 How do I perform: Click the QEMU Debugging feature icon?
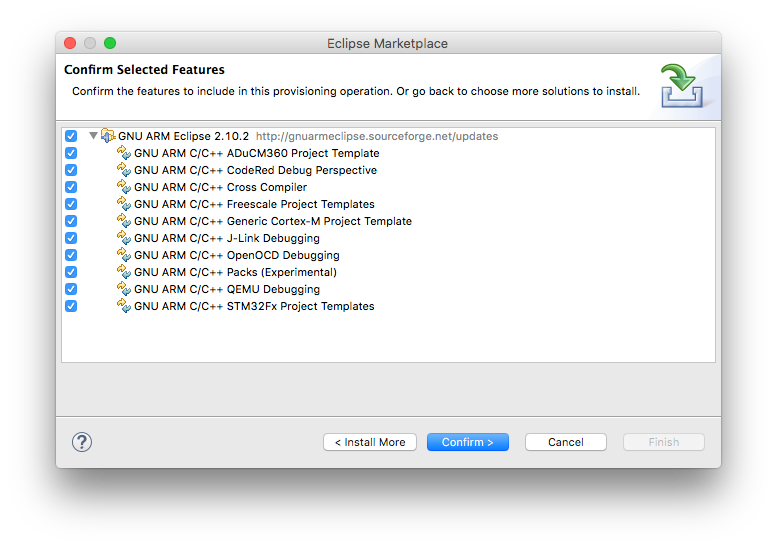pyautogui.click(x=124, y=289)
